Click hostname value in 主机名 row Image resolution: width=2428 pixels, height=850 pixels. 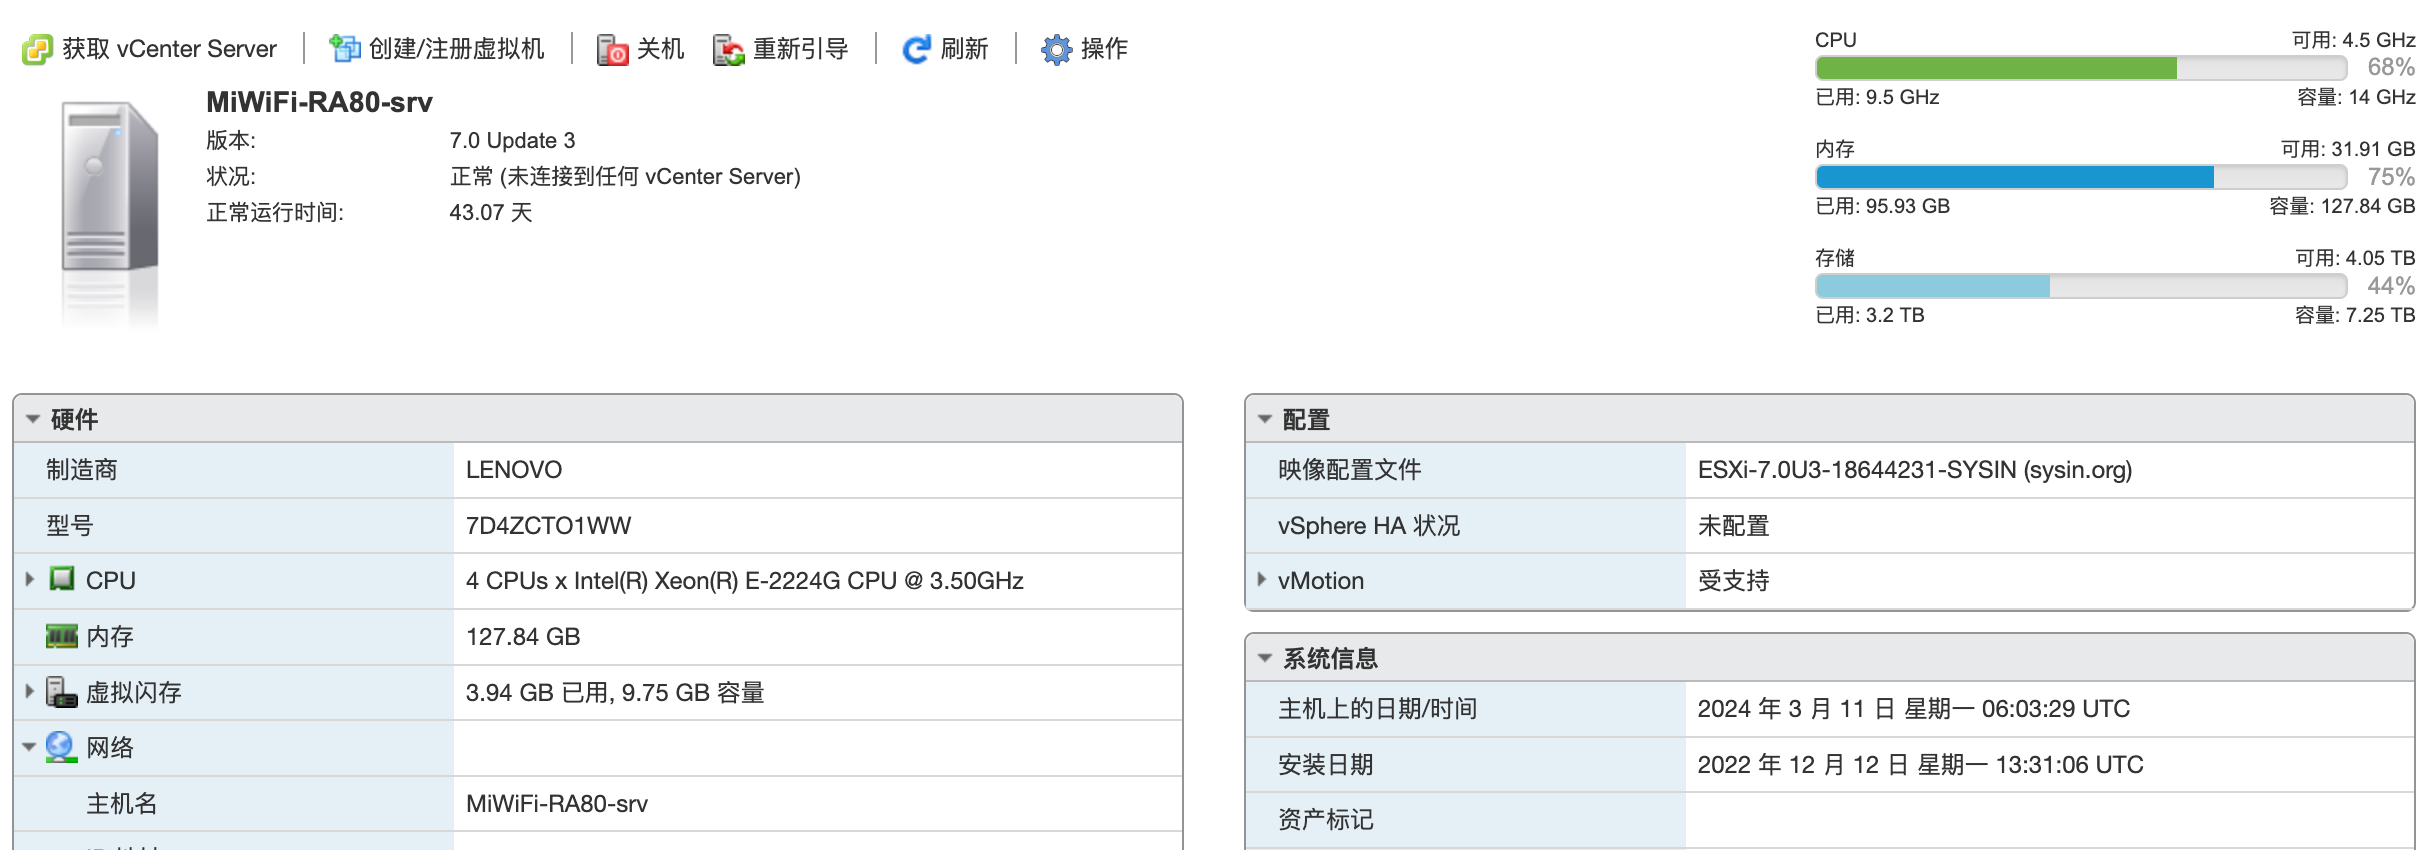tap(557, 804)
